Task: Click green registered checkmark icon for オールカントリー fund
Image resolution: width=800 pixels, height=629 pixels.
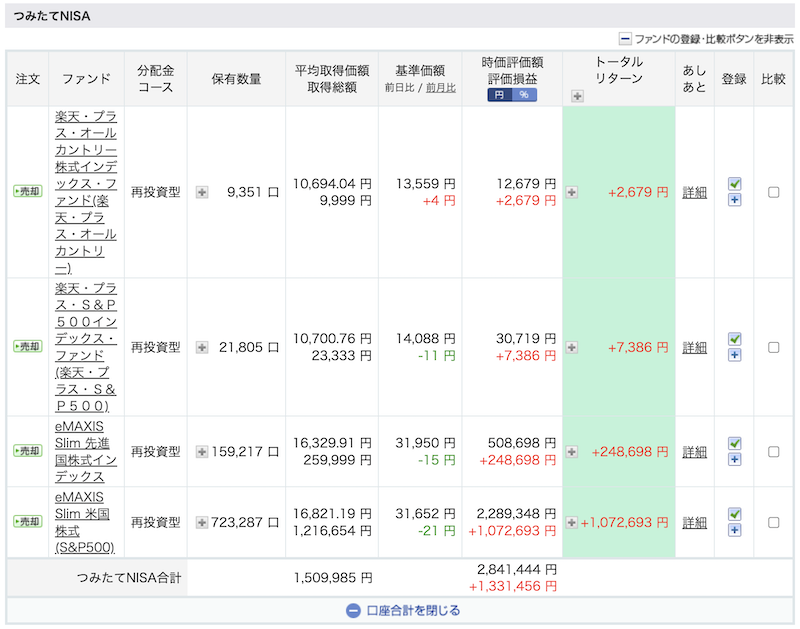Action: (x=735, y=184)
